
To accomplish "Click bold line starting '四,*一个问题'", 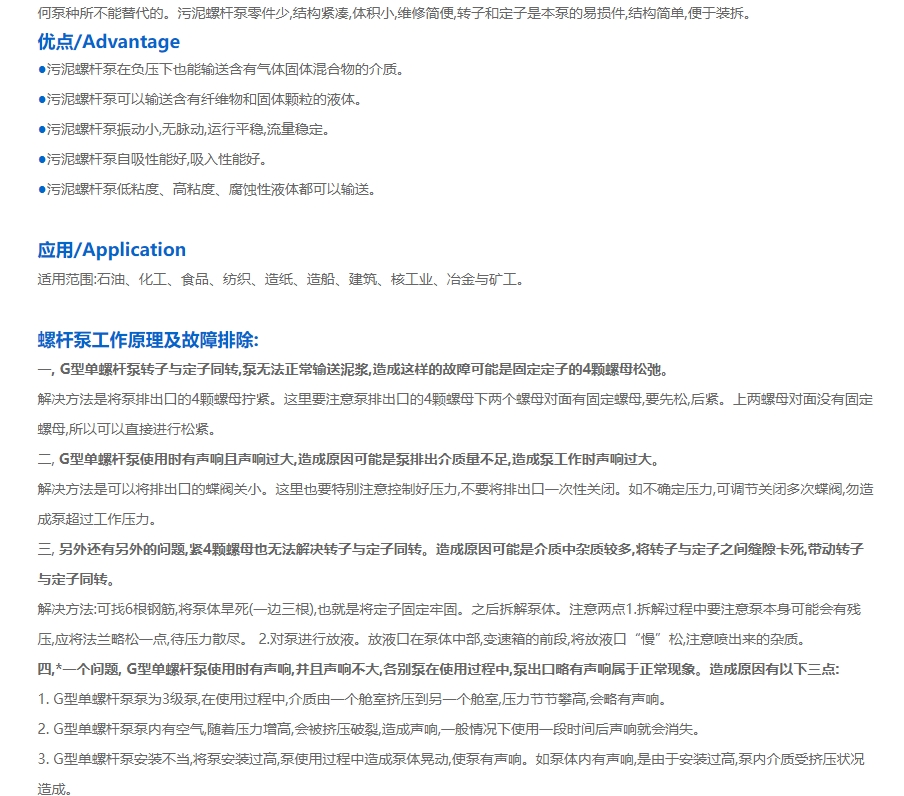I will (439, 669).
